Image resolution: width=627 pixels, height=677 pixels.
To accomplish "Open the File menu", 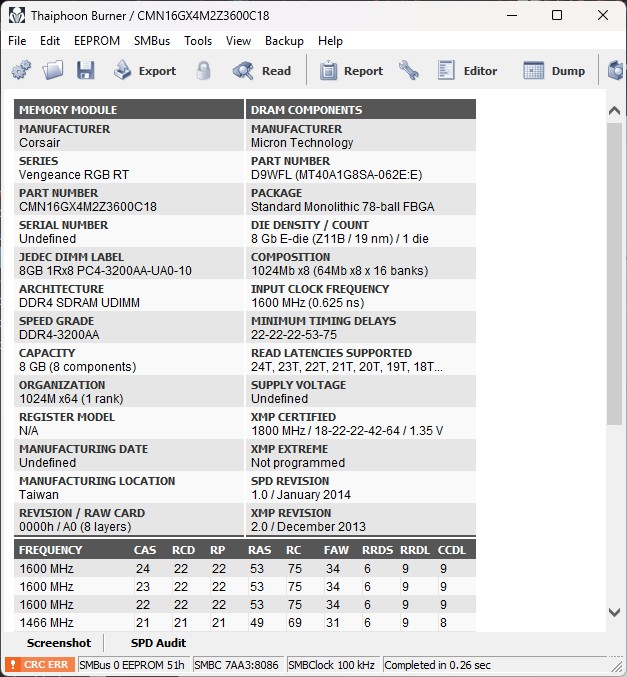I will 17,41.
